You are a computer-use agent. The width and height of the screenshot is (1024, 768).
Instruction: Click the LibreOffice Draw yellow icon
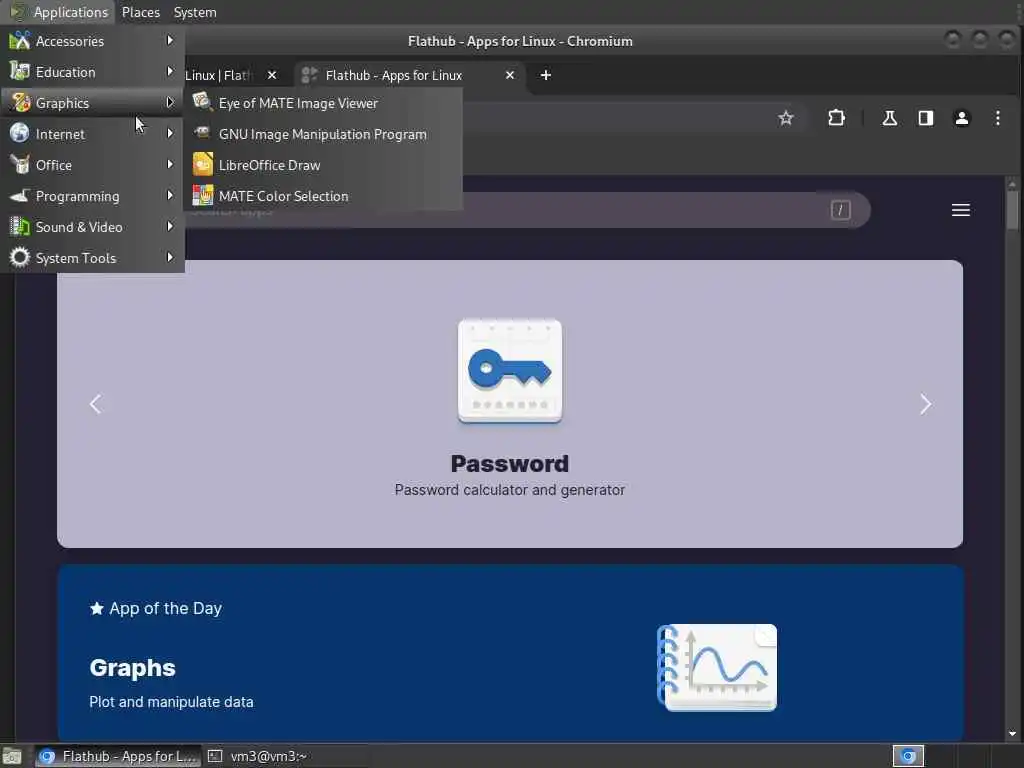[x=202, y=164]
